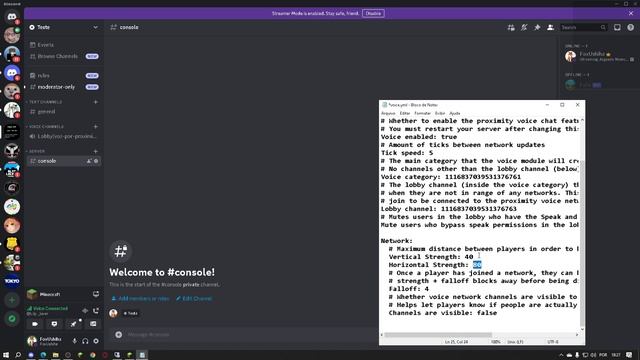Open Windows Start menu
The height and width of the screenshot is (360, 640).
click(6, 355)
